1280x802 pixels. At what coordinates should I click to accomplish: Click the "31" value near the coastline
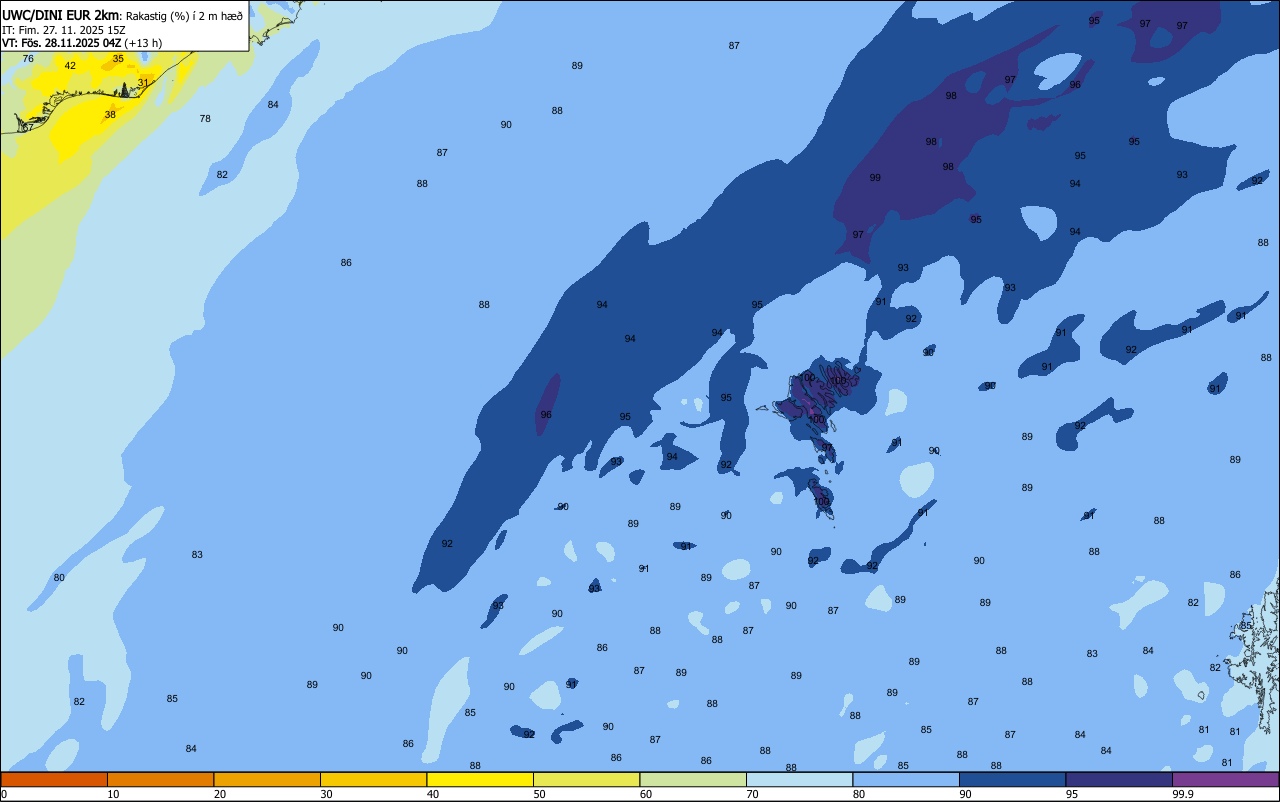(x=143, y=83)
